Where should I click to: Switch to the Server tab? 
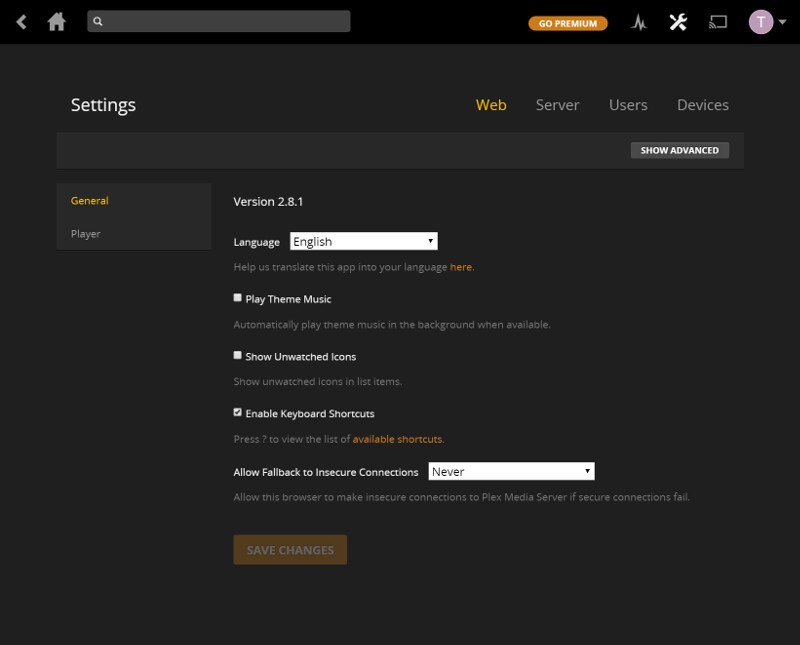click(x=557, y=105)
